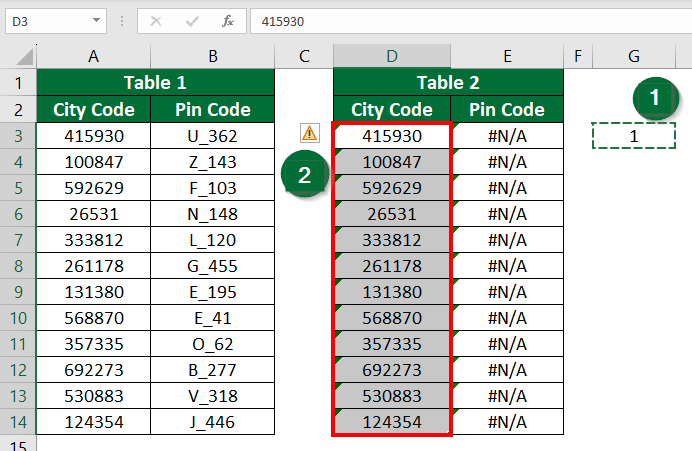This screenshot has height=451, width=692.
Task: Select cell A13 containing 530883
Action: tap(94, 396)
